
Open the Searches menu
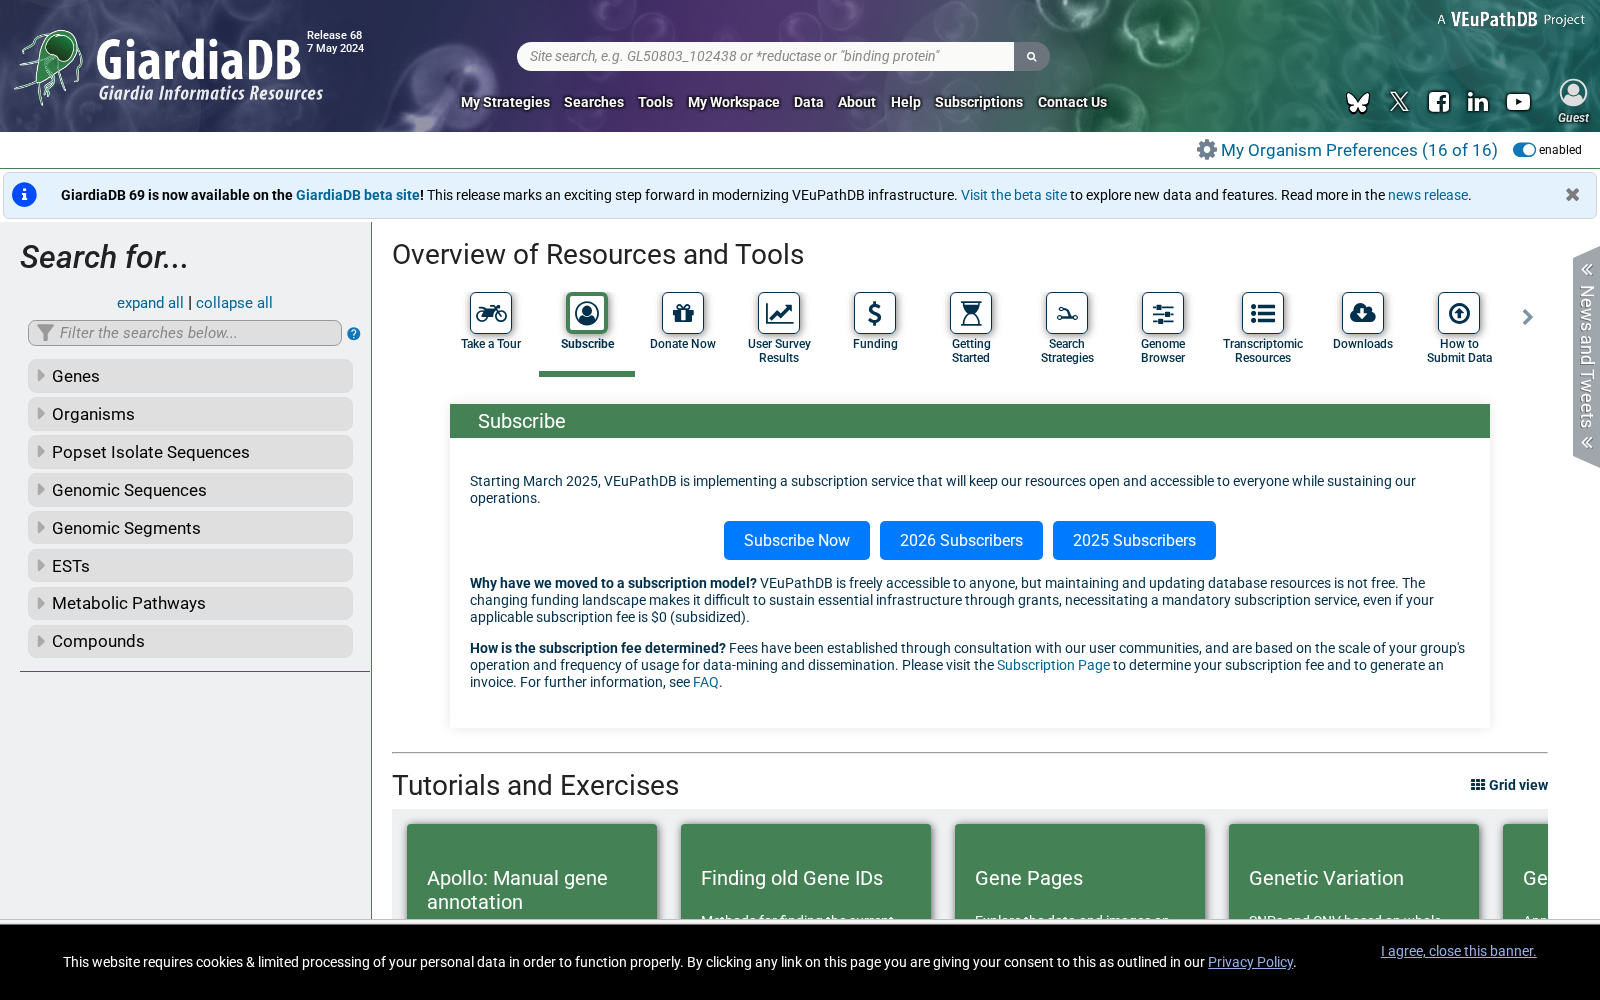(x=594, y=102)
